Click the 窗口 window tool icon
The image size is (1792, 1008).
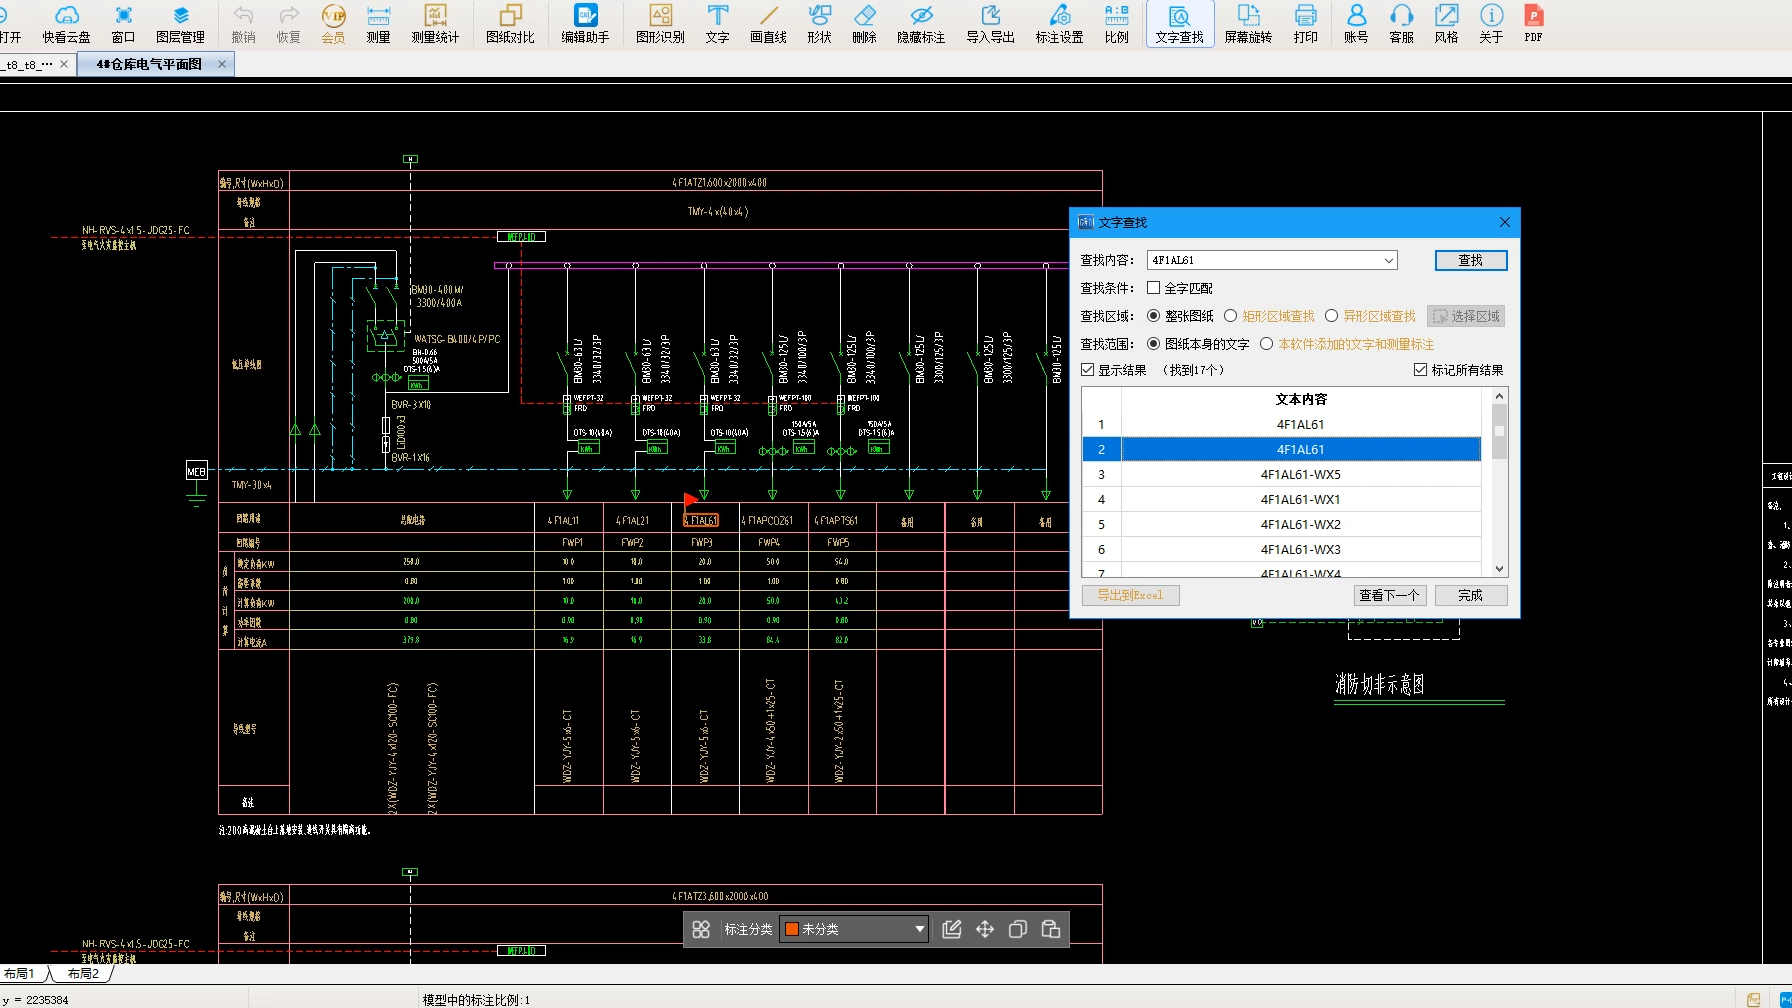click(x=123, y=24)
